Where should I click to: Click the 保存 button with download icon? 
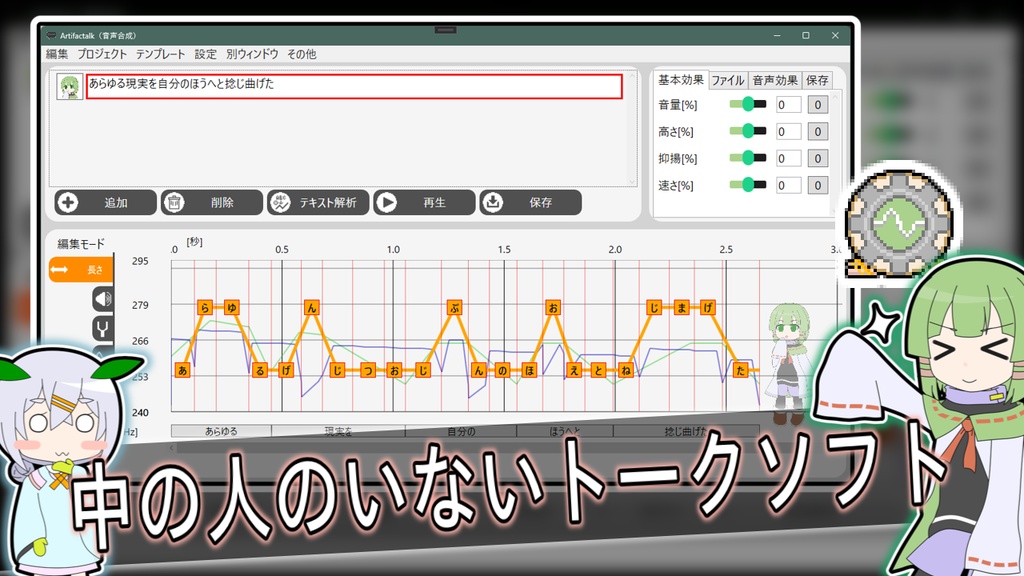pos(530,202)
